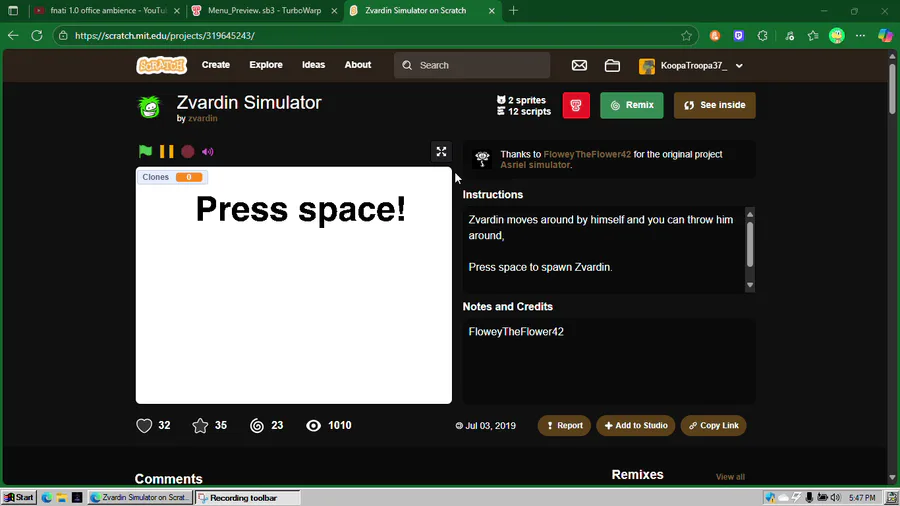Screen dimensions: 900x506
Task: Click the Scratch logo
Action: (x=161, y=65)
